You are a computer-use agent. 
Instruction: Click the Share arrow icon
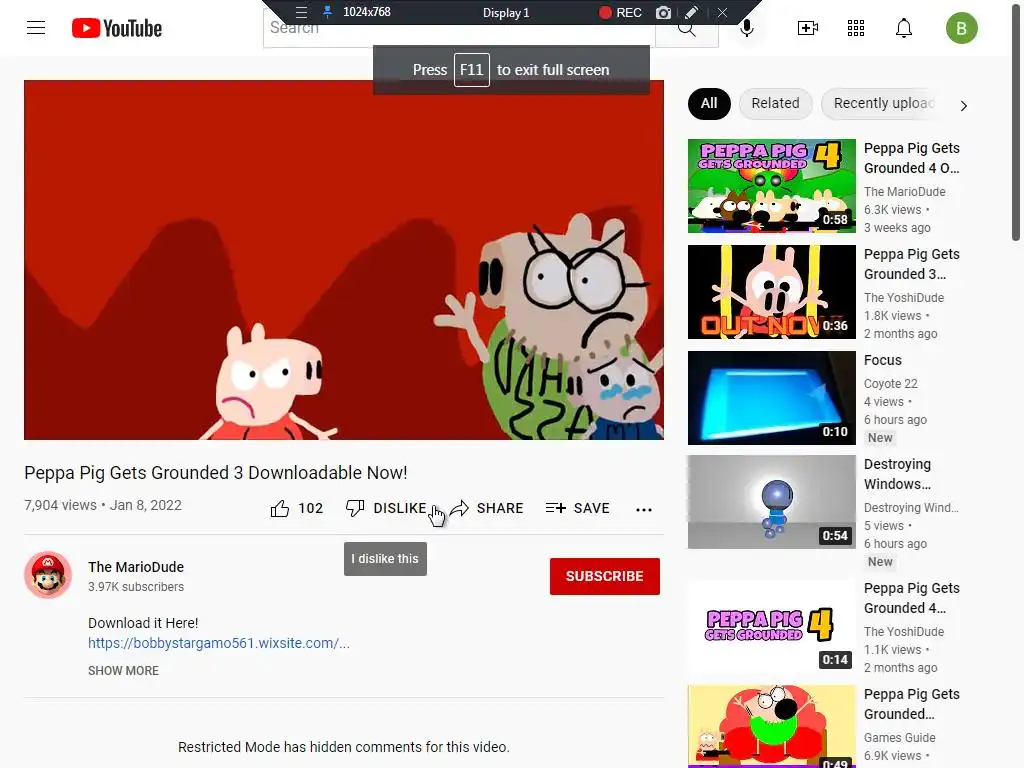(x=459, y=508)
